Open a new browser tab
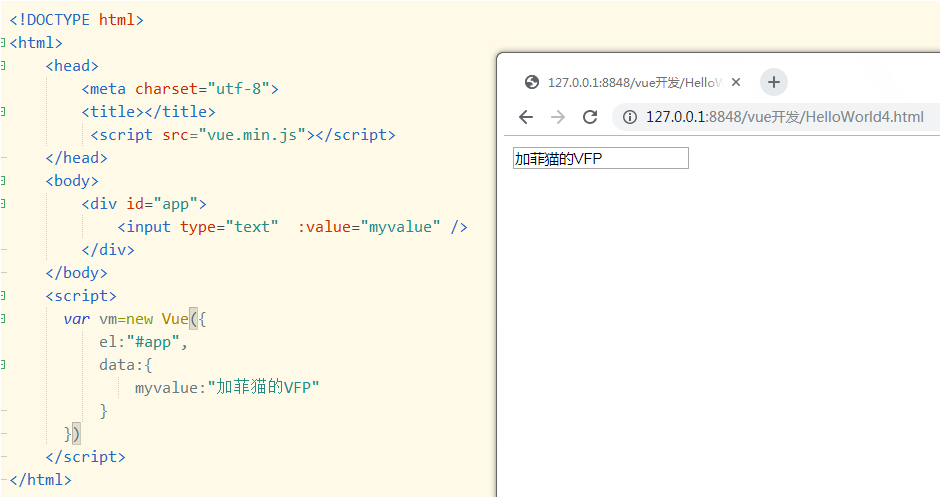941x498 pixels. click(774, 82)
